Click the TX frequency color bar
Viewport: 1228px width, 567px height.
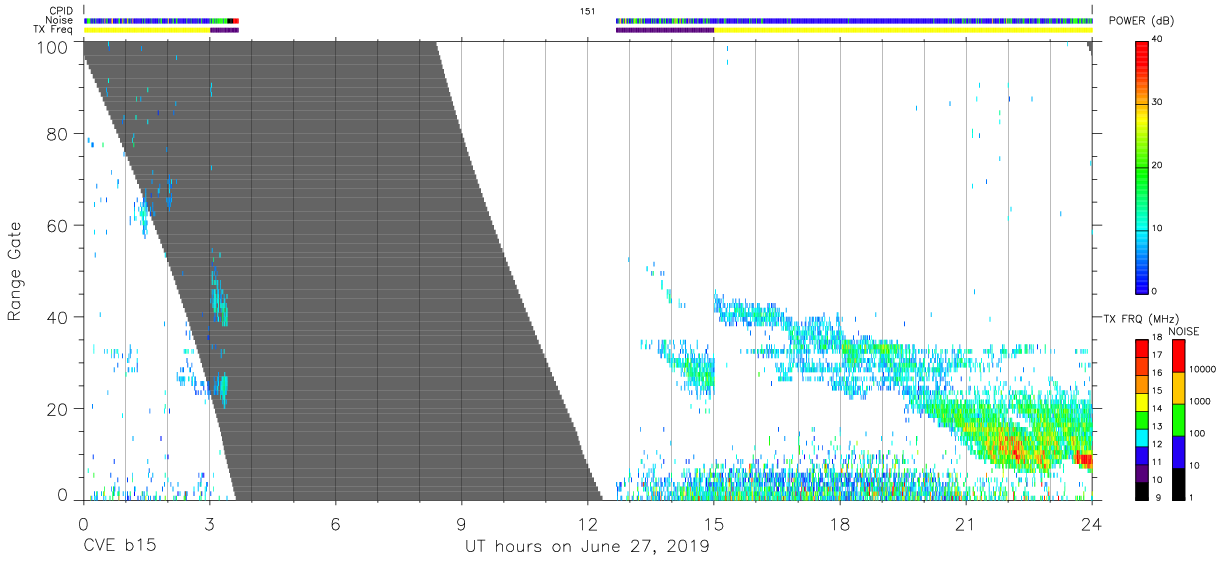[x=1142, y=419]
